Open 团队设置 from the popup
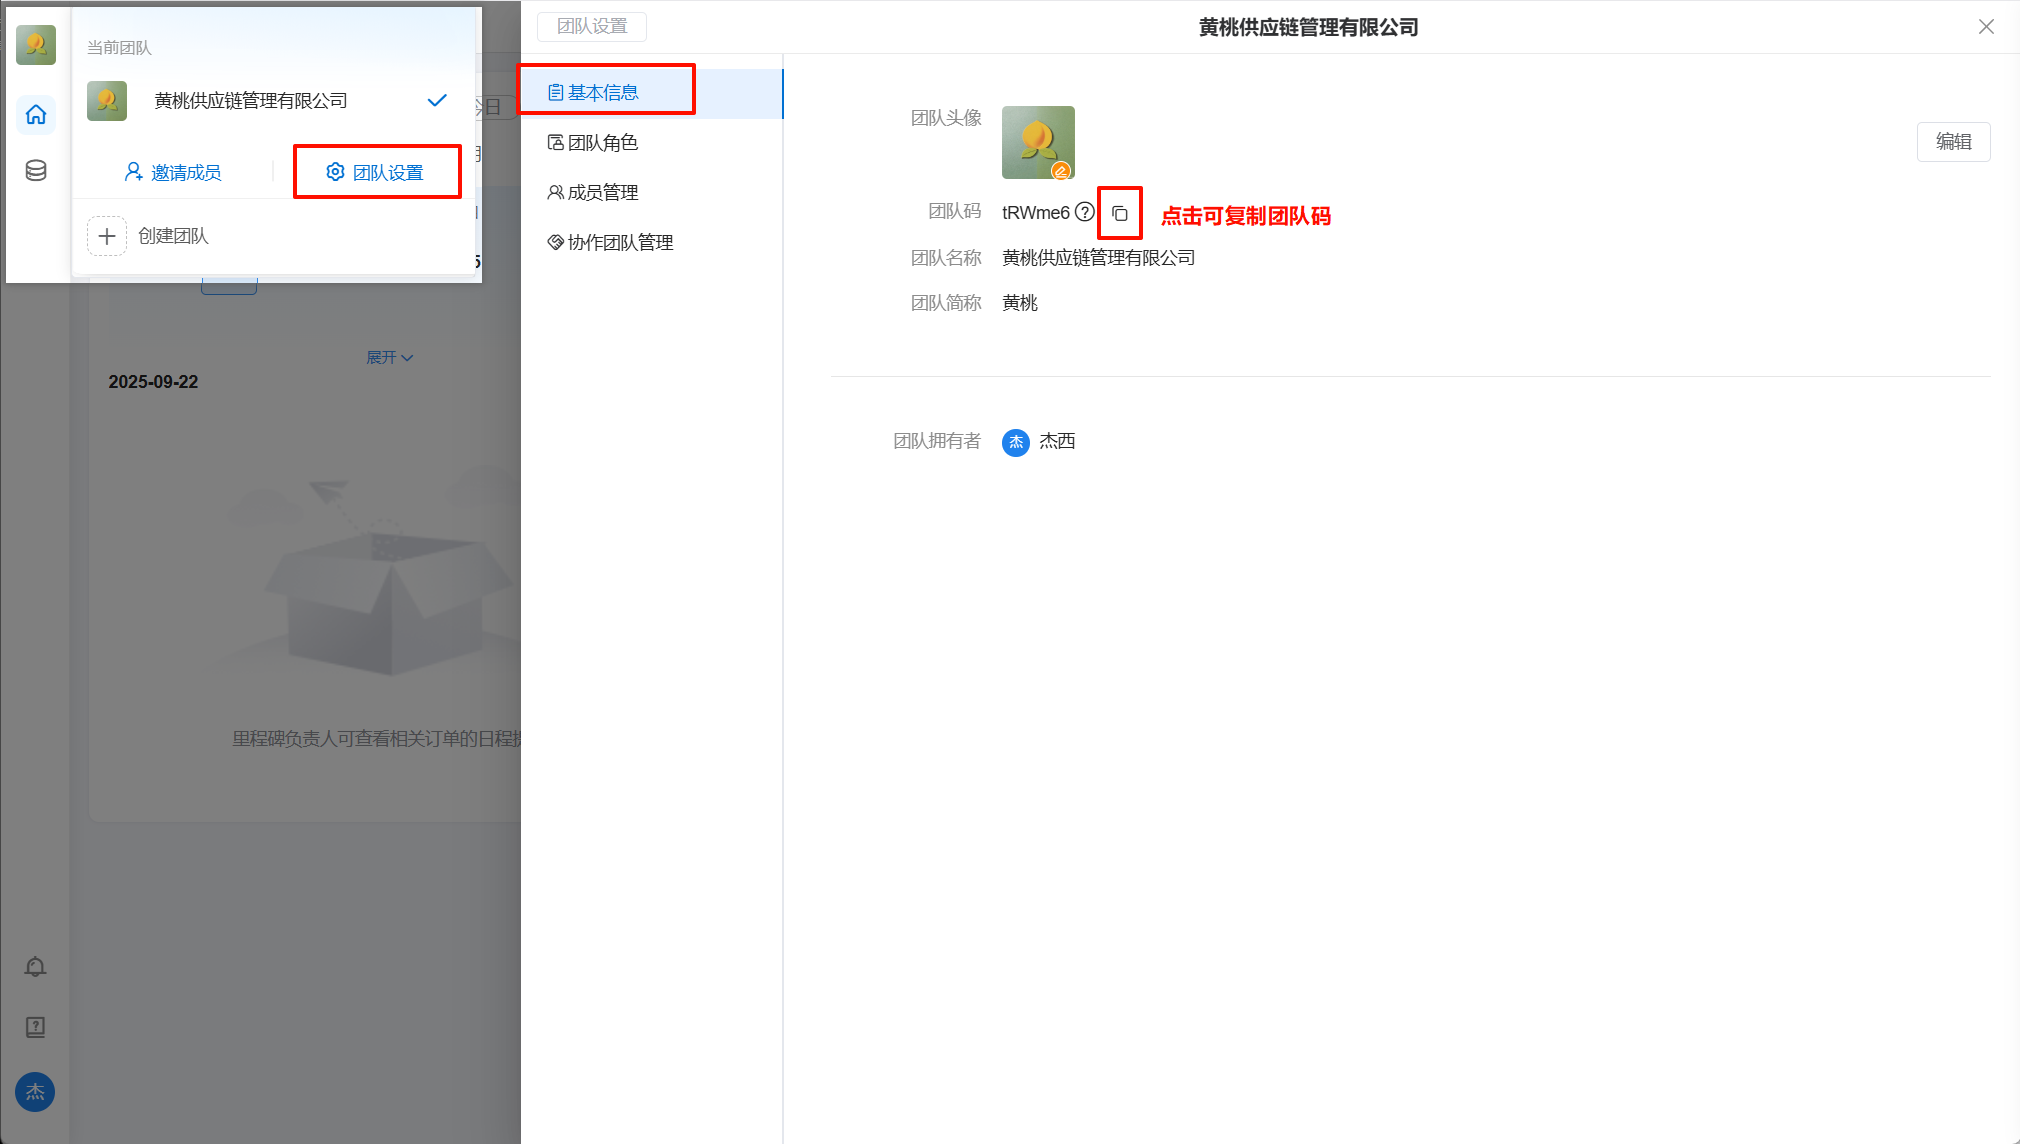Image resolution: width=2020 pixels, height=1144 pixels. (376, 173)
